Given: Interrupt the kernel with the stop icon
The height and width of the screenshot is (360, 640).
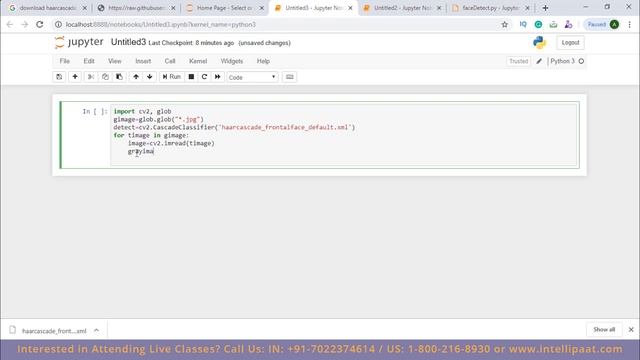Looking at the screenshot, I should click(191, 77).
